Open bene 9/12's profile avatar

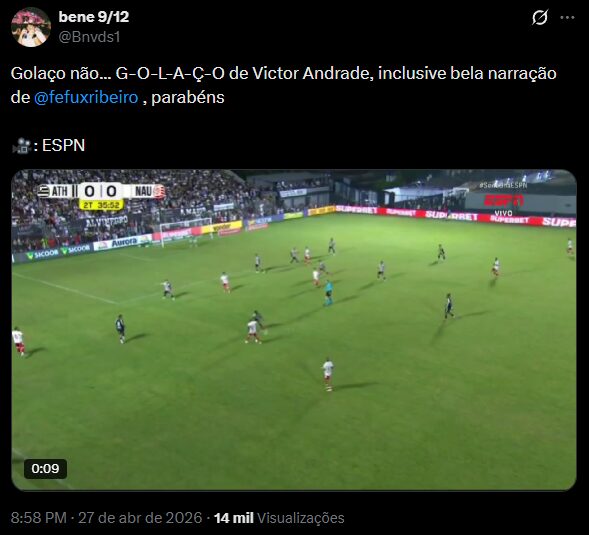tap(31, 27)
